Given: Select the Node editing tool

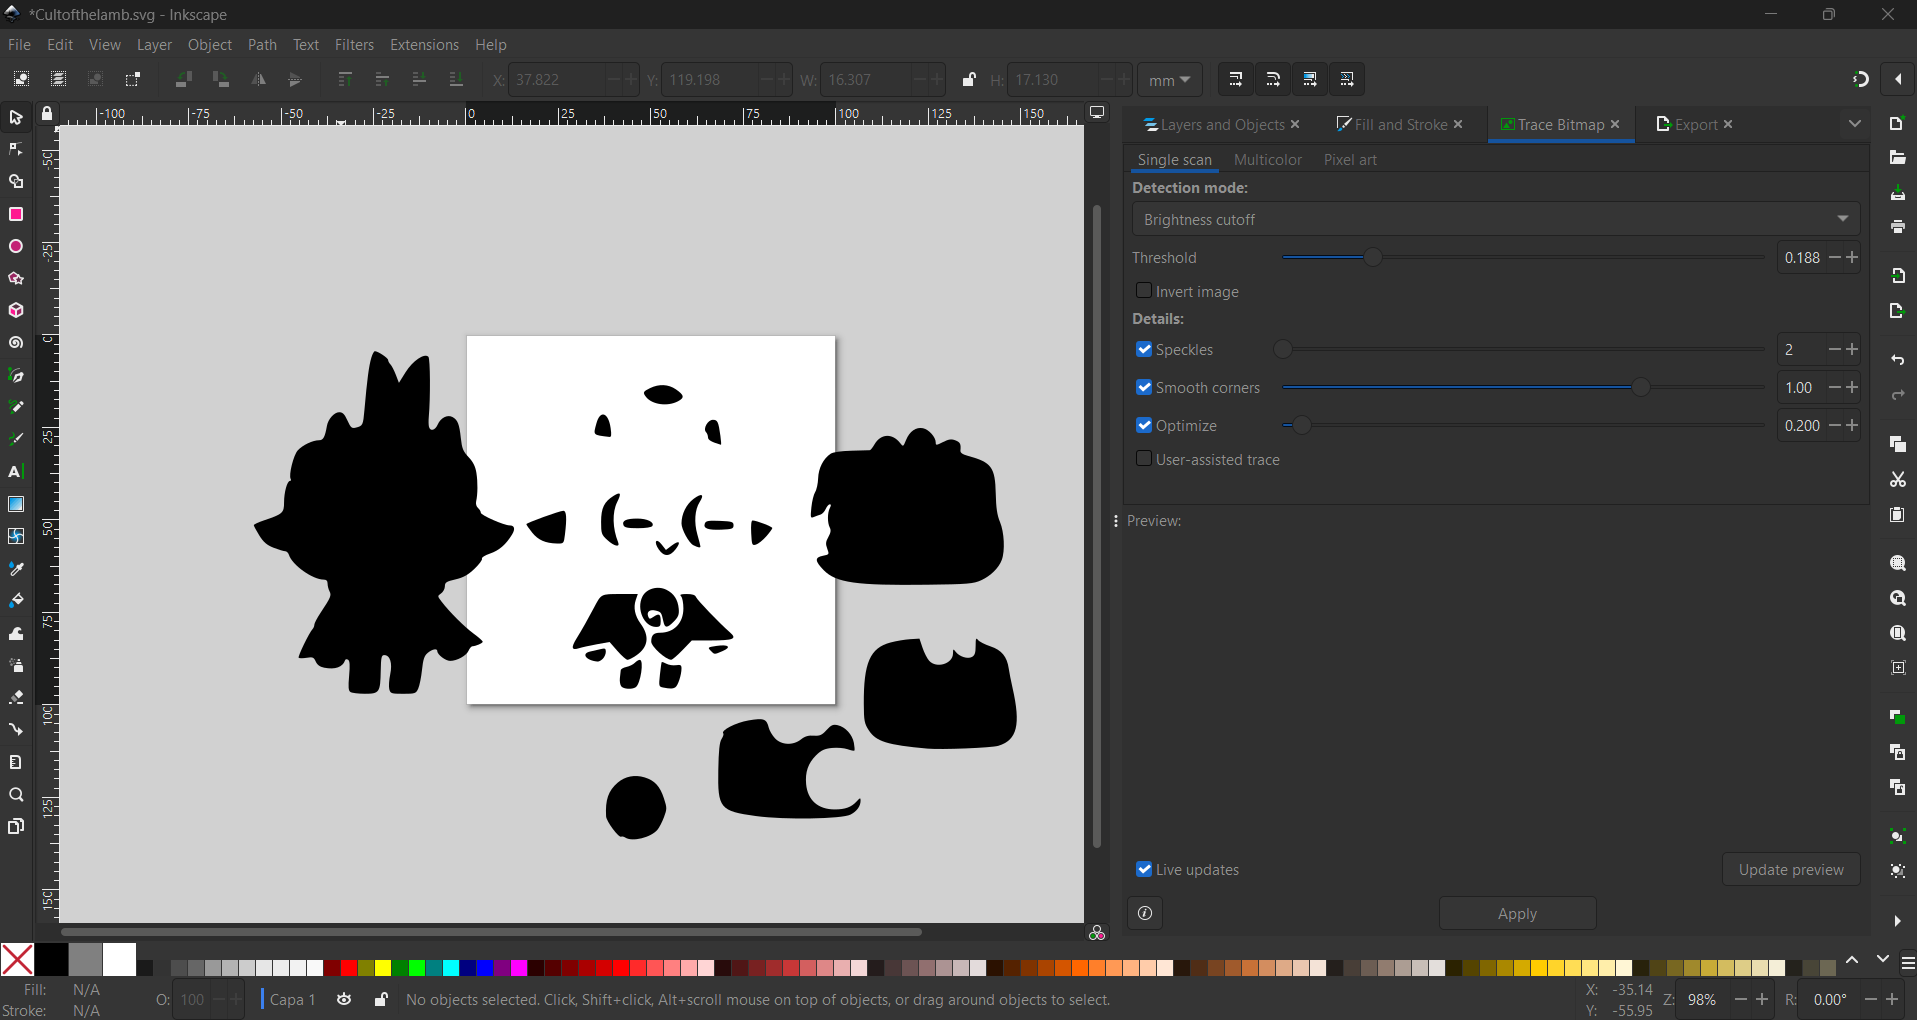Looking at the screenshot, I should point(16,150).
